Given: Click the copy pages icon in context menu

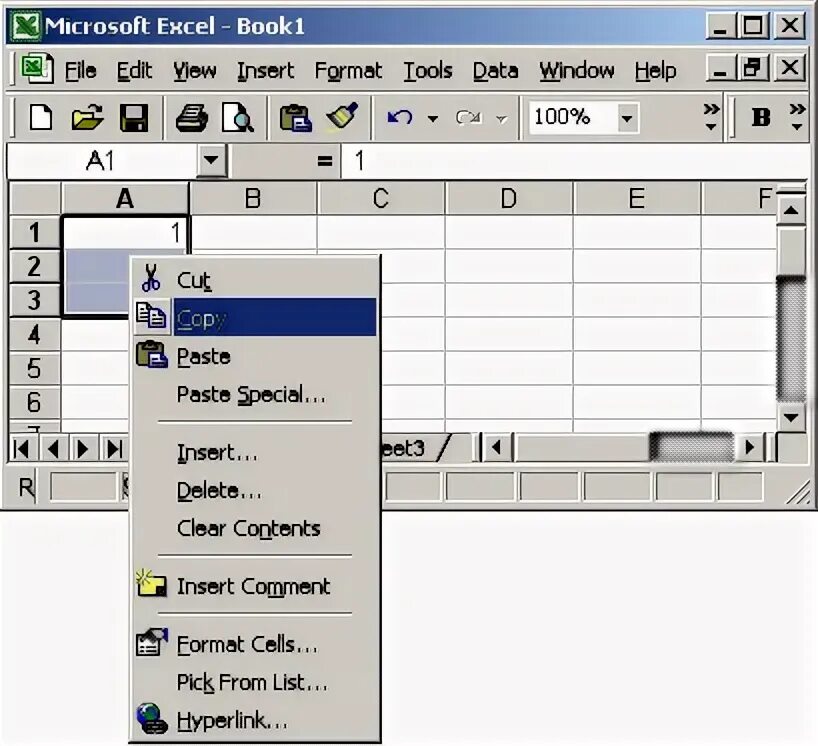Looking at the screenshot, I should point(151,316).
